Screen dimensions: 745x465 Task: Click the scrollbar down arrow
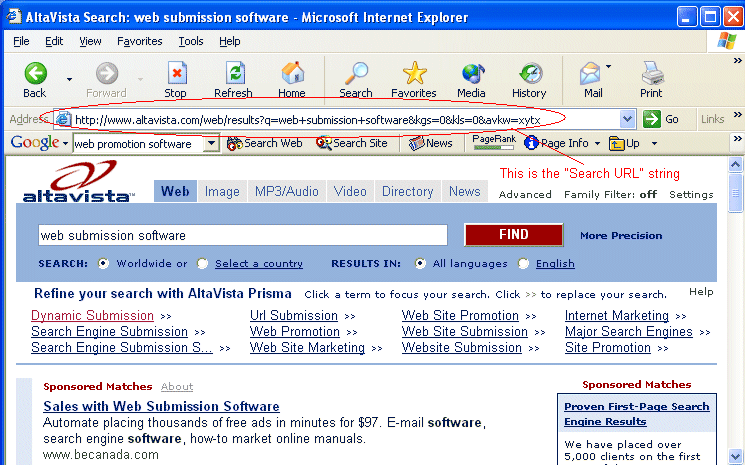tap(735, 456)
